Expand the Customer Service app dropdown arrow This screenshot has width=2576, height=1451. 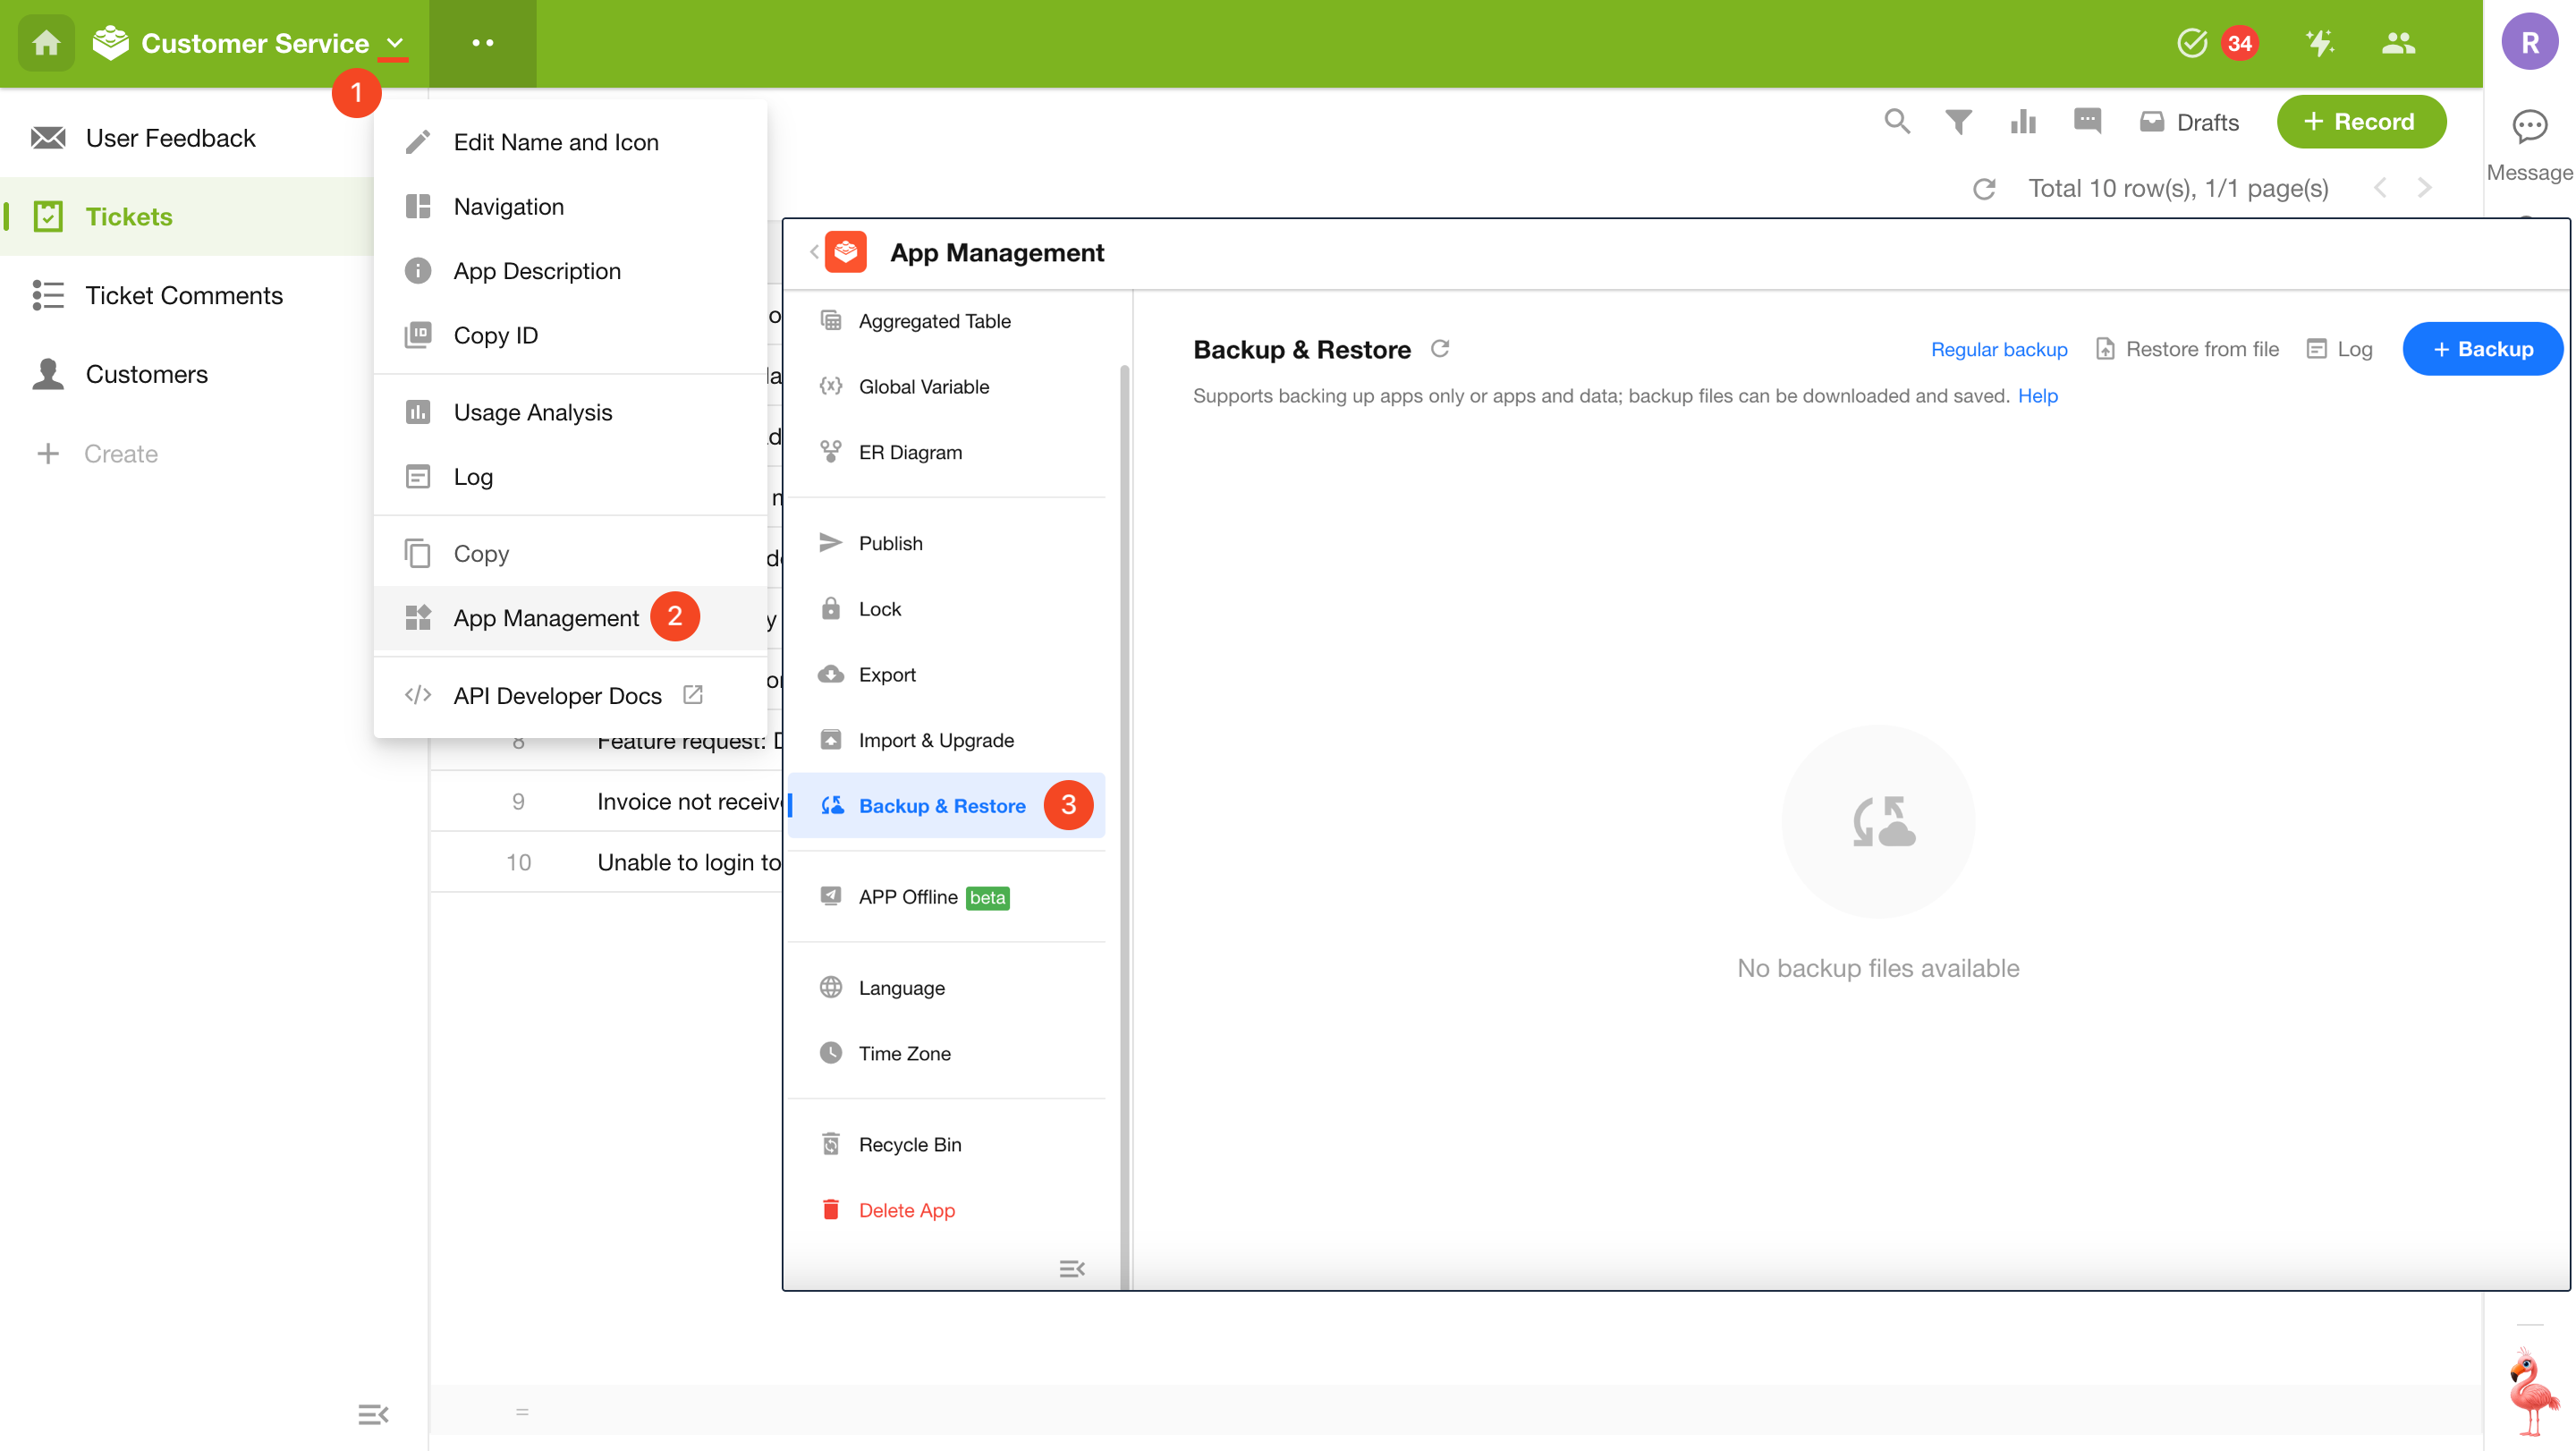click(x=395, y=43)
